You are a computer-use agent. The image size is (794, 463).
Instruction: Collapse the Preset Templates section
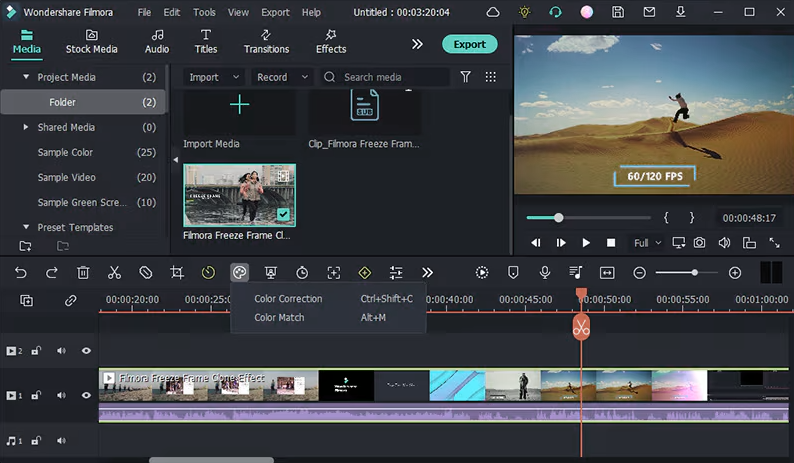[26, 227]
